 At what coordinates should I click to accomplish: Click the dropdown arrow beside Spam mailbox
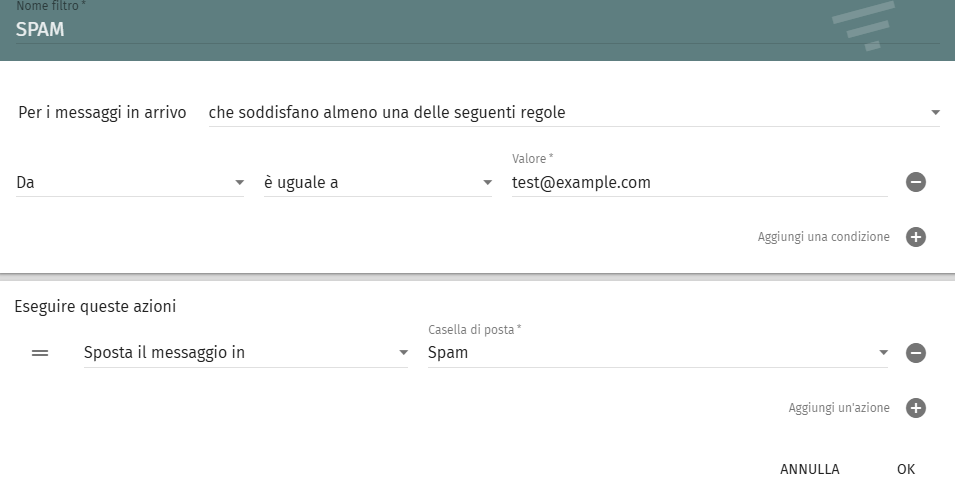(883, 353)
